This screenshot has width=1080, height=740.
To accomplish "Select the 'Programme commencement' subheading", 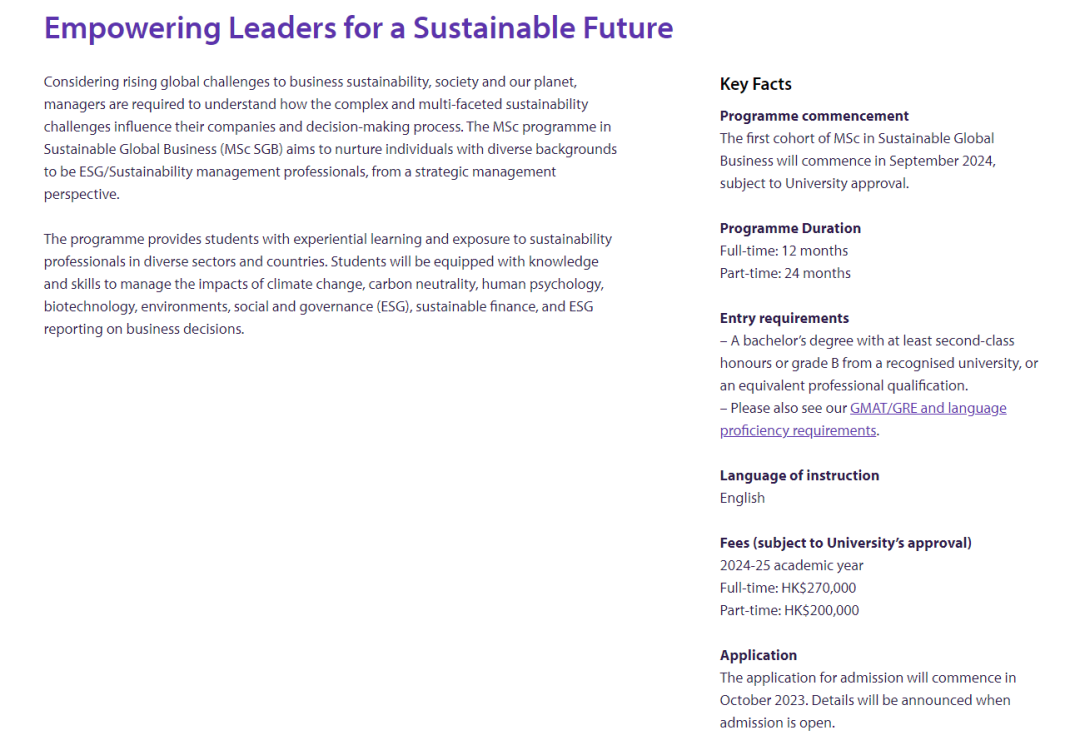I will click(x=814, y=116).
